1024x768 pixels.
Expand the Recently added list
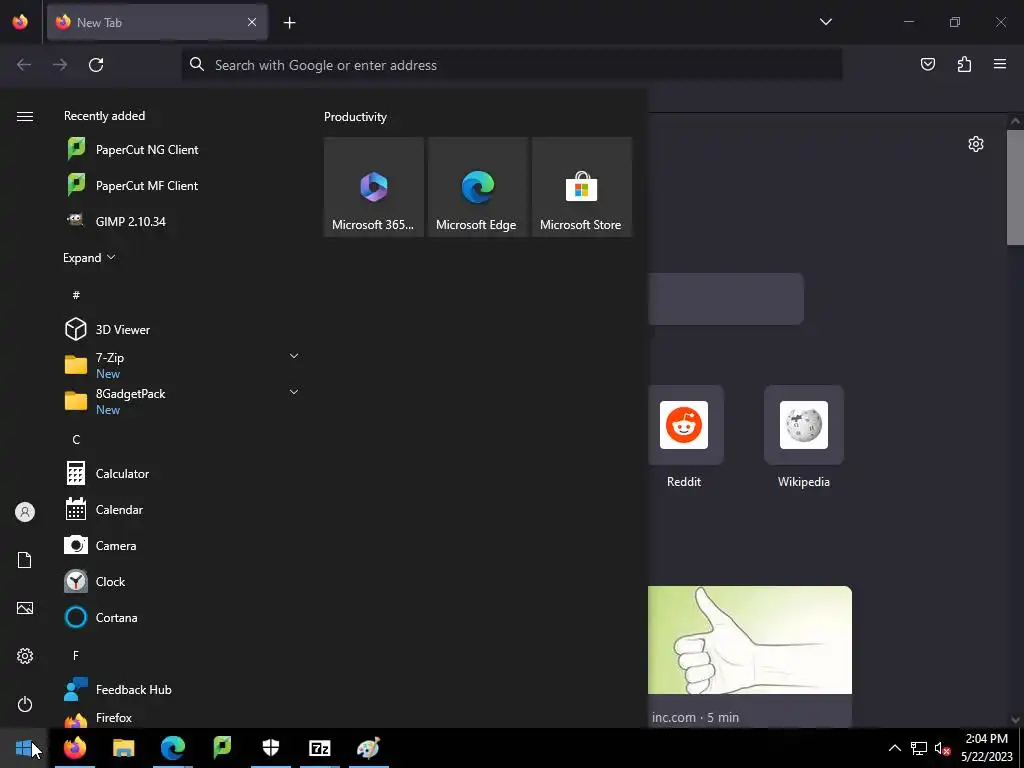[x=89, y=258]
